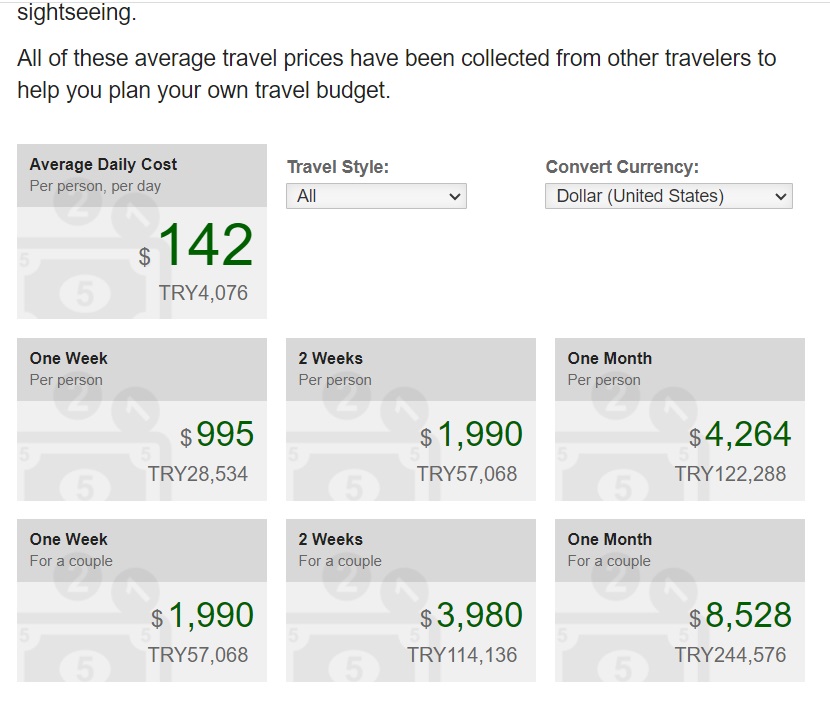Click the One Month Per person heading
The width and height of the screenshot is (830, 703).
[609, 358]
